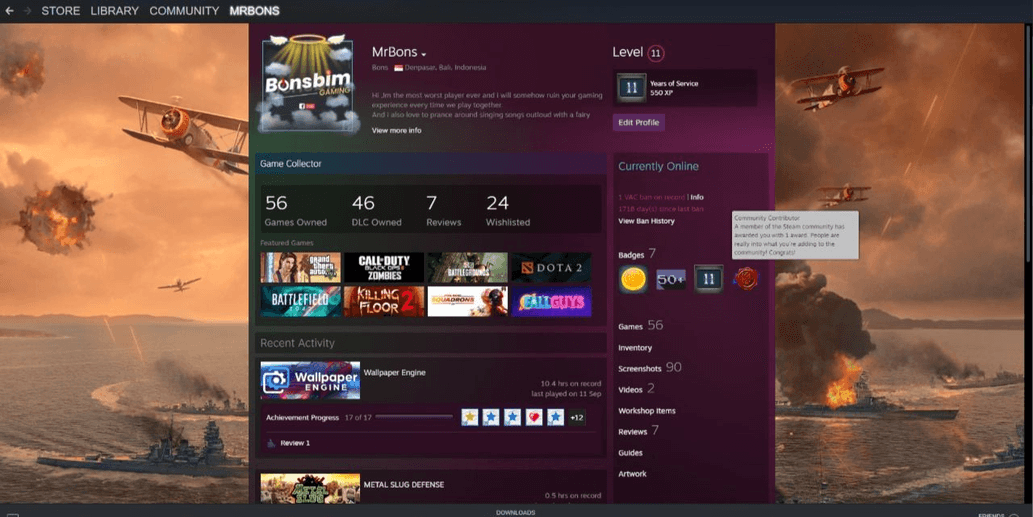Open Metal Slug Defense banner image

click(x=310, y=488)
